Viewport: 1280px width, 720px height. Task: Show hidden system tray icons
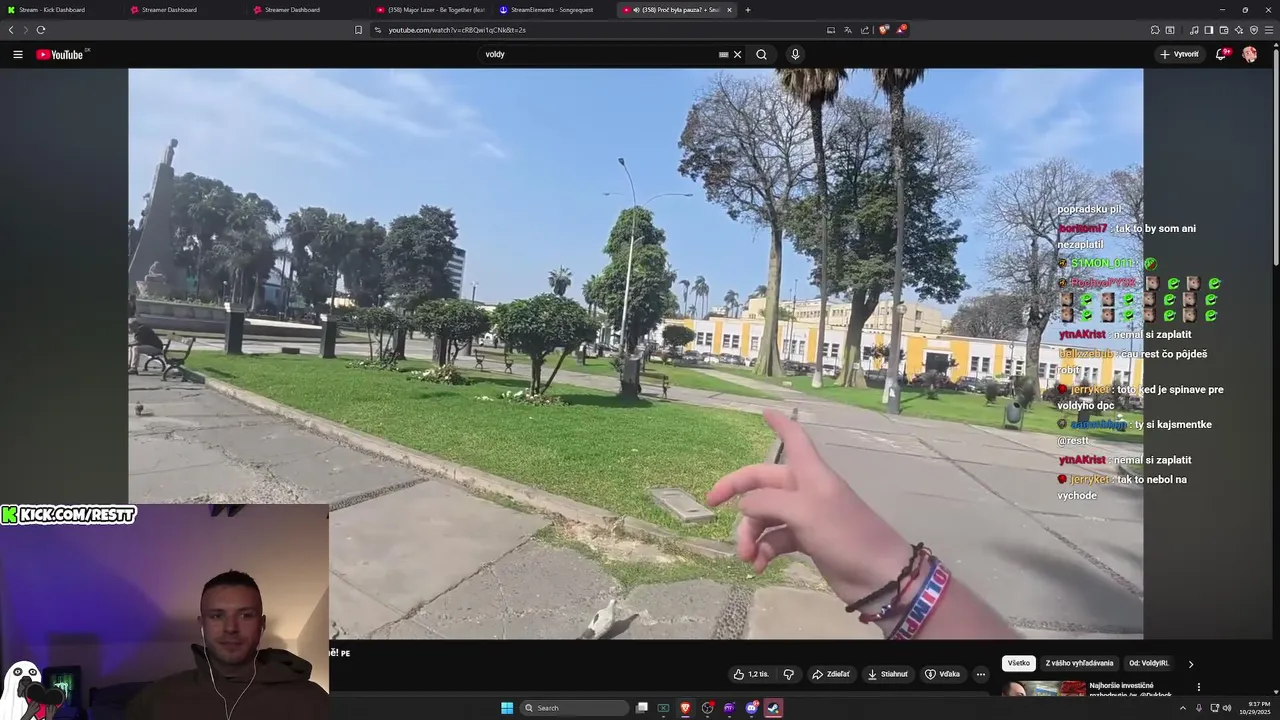tap(1183, 708)
